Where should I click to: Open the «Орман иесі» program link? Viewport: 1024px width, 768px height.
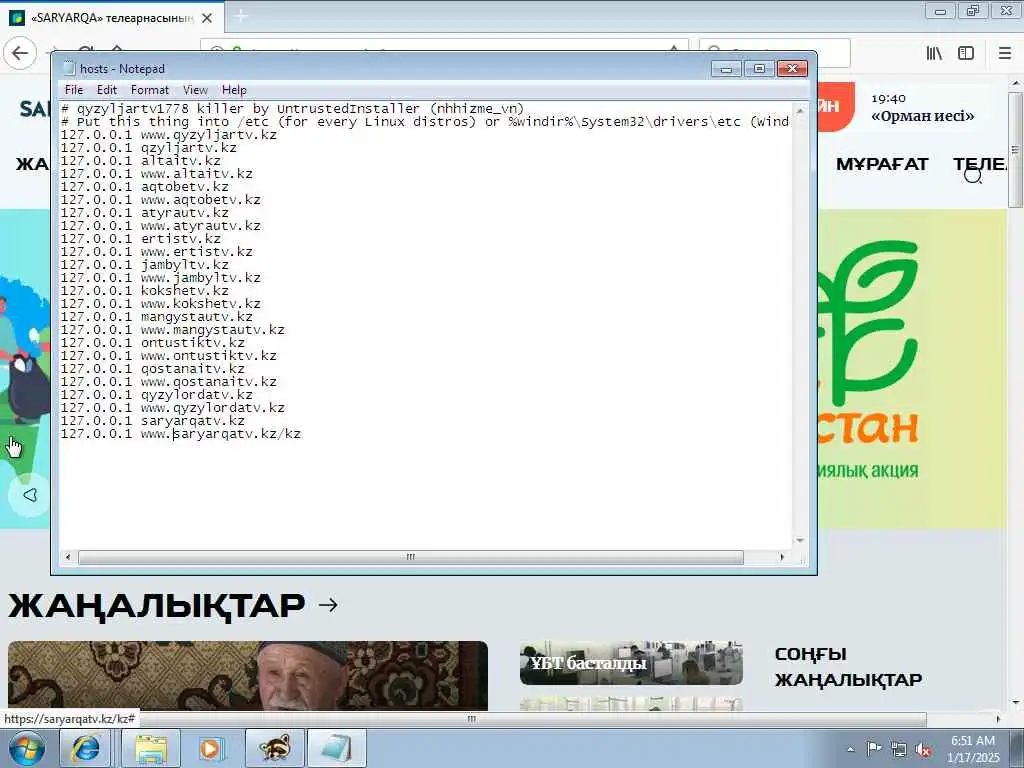coord(922,116)
